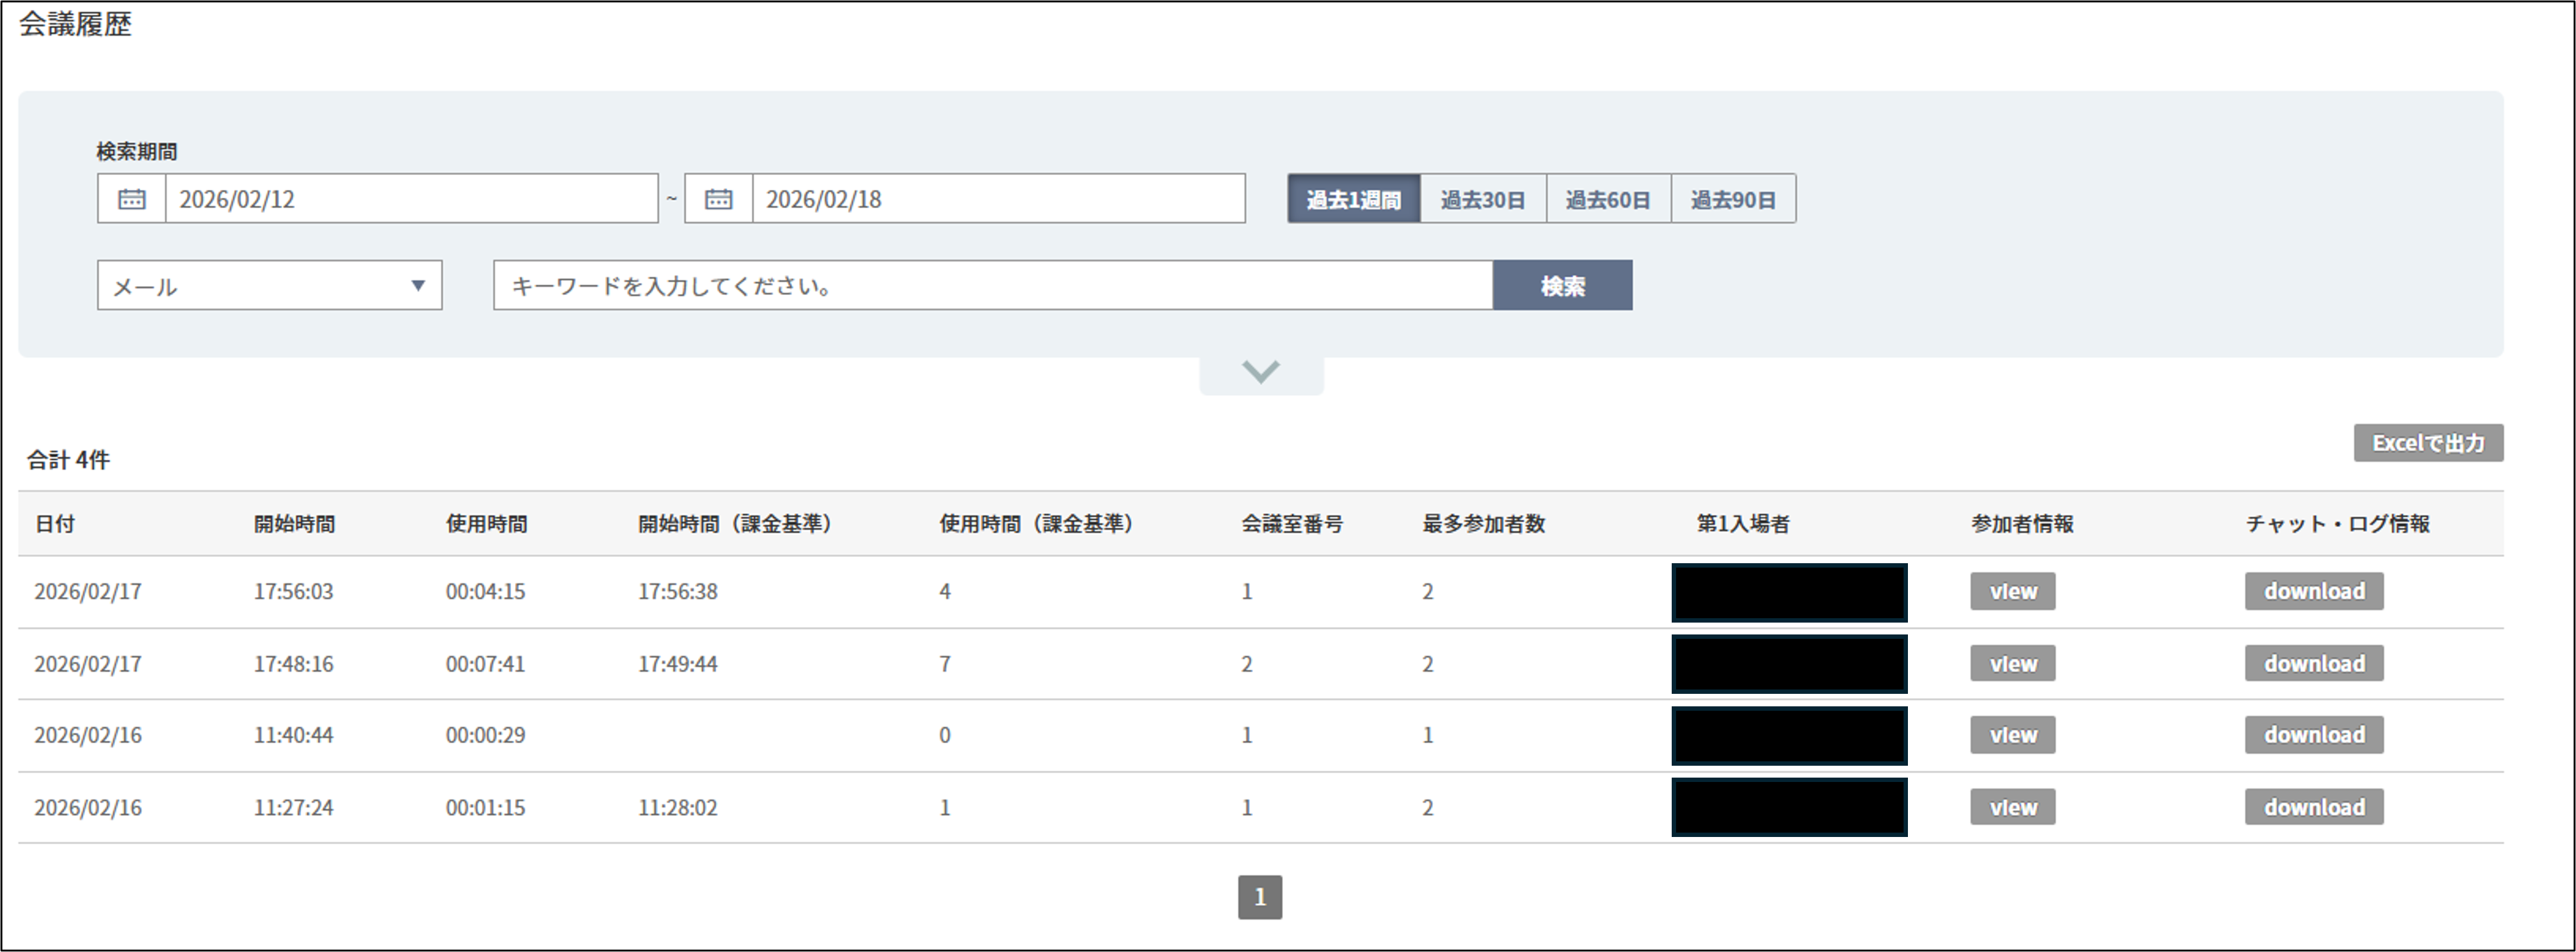2576x952 pixels.
Task: Select the 過去1週間 period option
Action: [x=1353, y=199]
